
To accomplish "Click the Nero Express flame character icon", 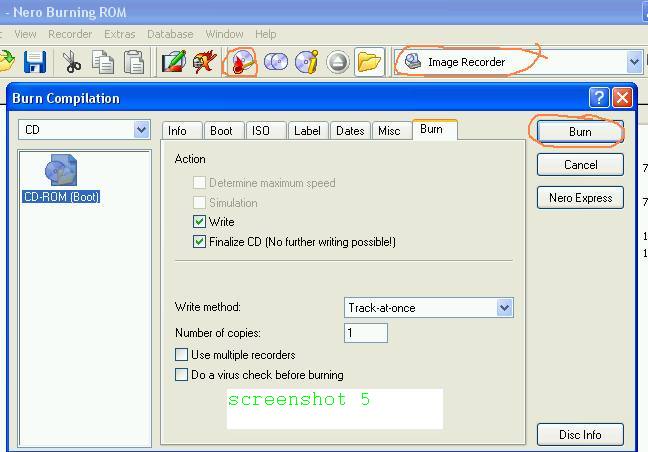I will click(x=205, y=62).
